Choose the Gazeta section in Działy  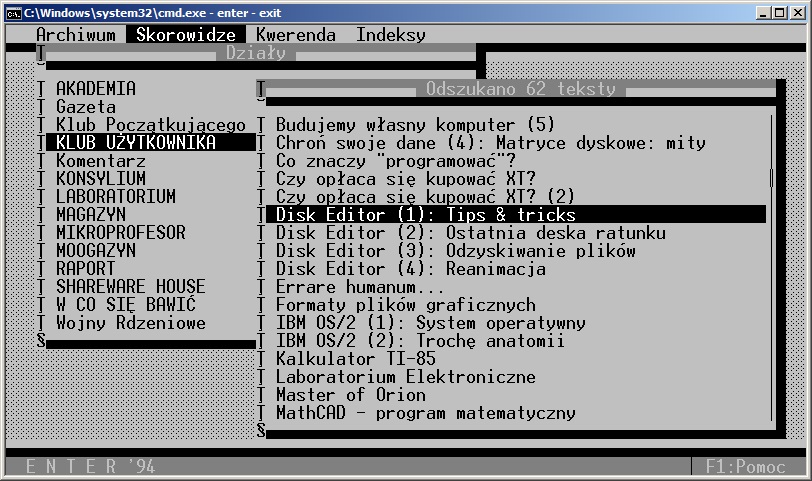click(86, 107)
